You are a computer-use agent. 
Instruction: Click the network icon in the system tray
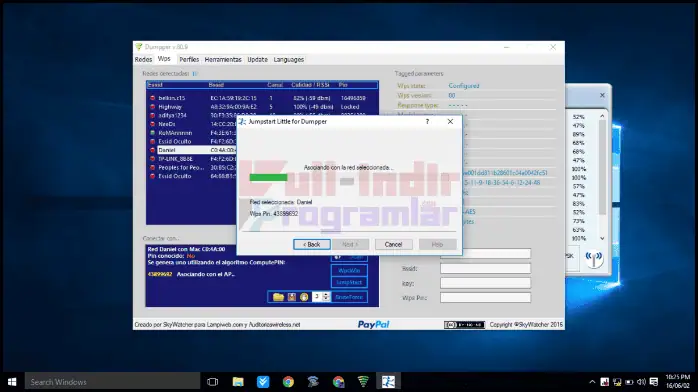(x=617, y=382)
